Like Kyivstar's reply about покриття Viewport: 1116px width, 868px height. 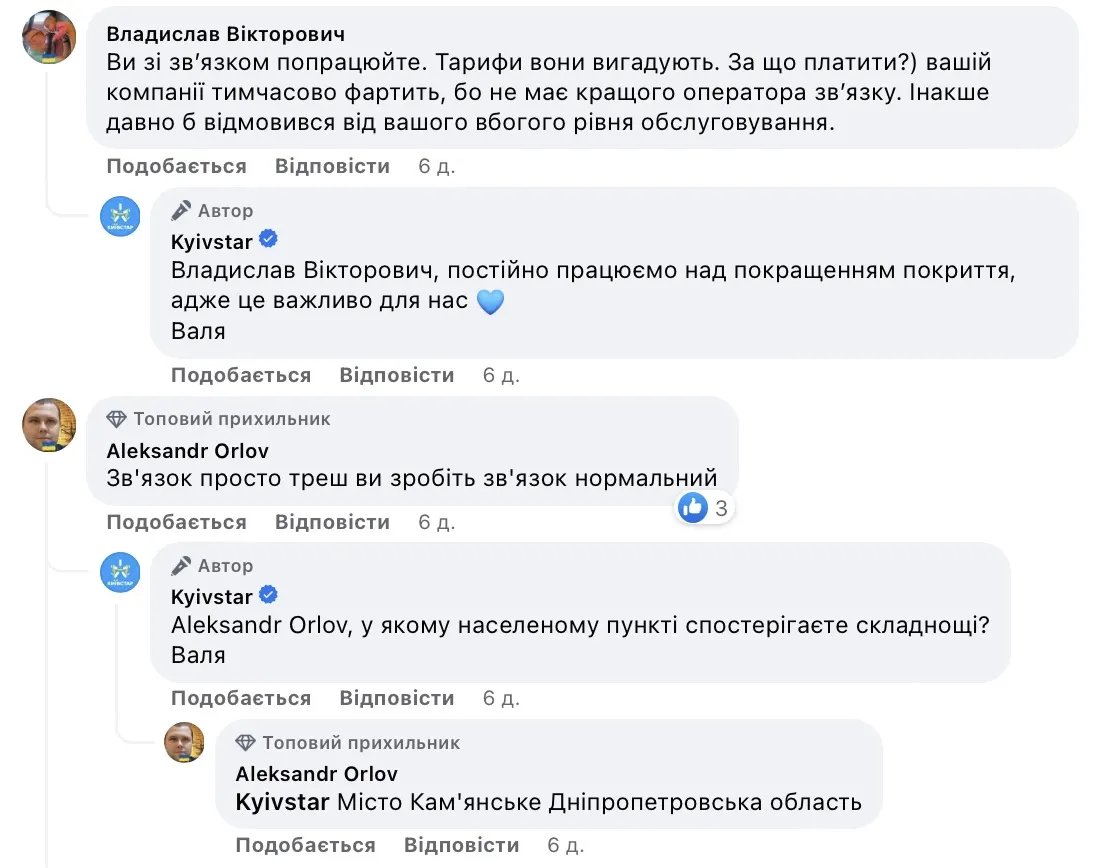coord(241,375)
